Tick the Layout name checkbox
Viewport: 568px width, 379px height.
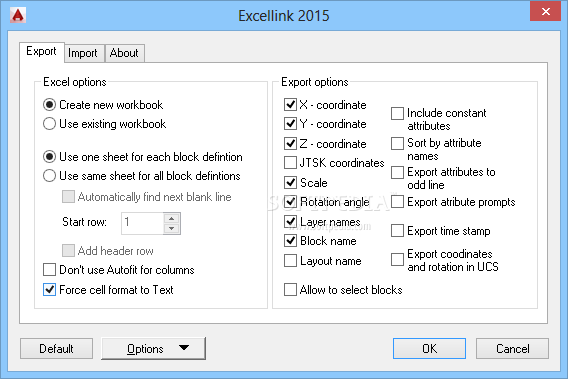(291, 261)
